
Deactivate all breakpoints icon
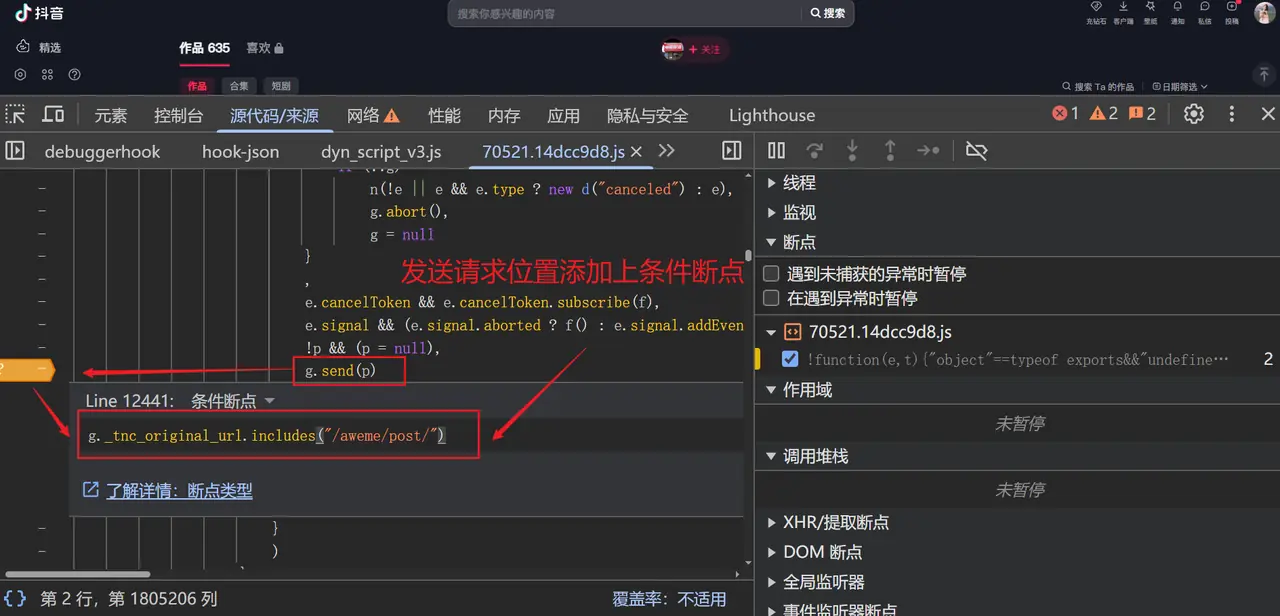tap(976, 150)
